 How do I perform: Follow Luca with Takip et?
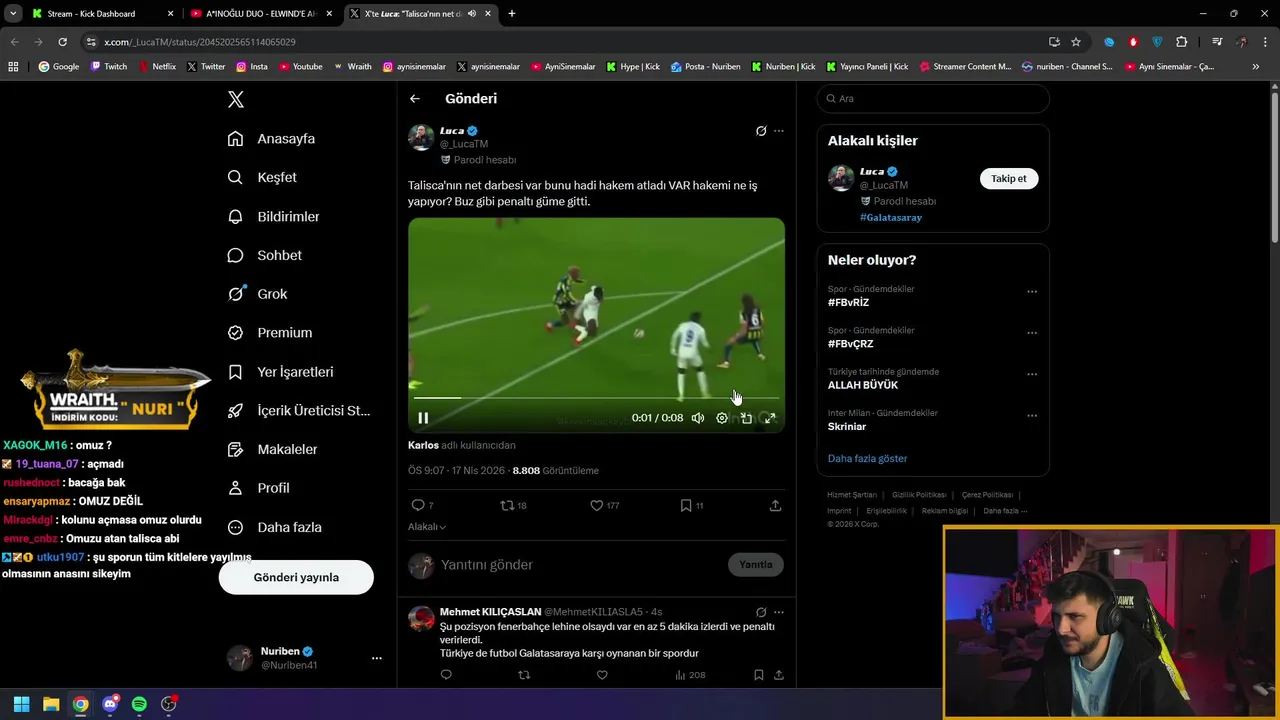click(x=1009, y=179)
